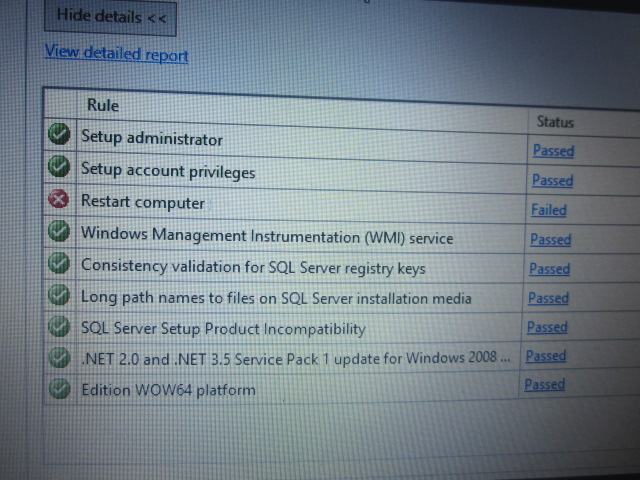The height and width of the screenshot is (480, 640).
Task: Select Long path names to files rule text
Action: 276,298
